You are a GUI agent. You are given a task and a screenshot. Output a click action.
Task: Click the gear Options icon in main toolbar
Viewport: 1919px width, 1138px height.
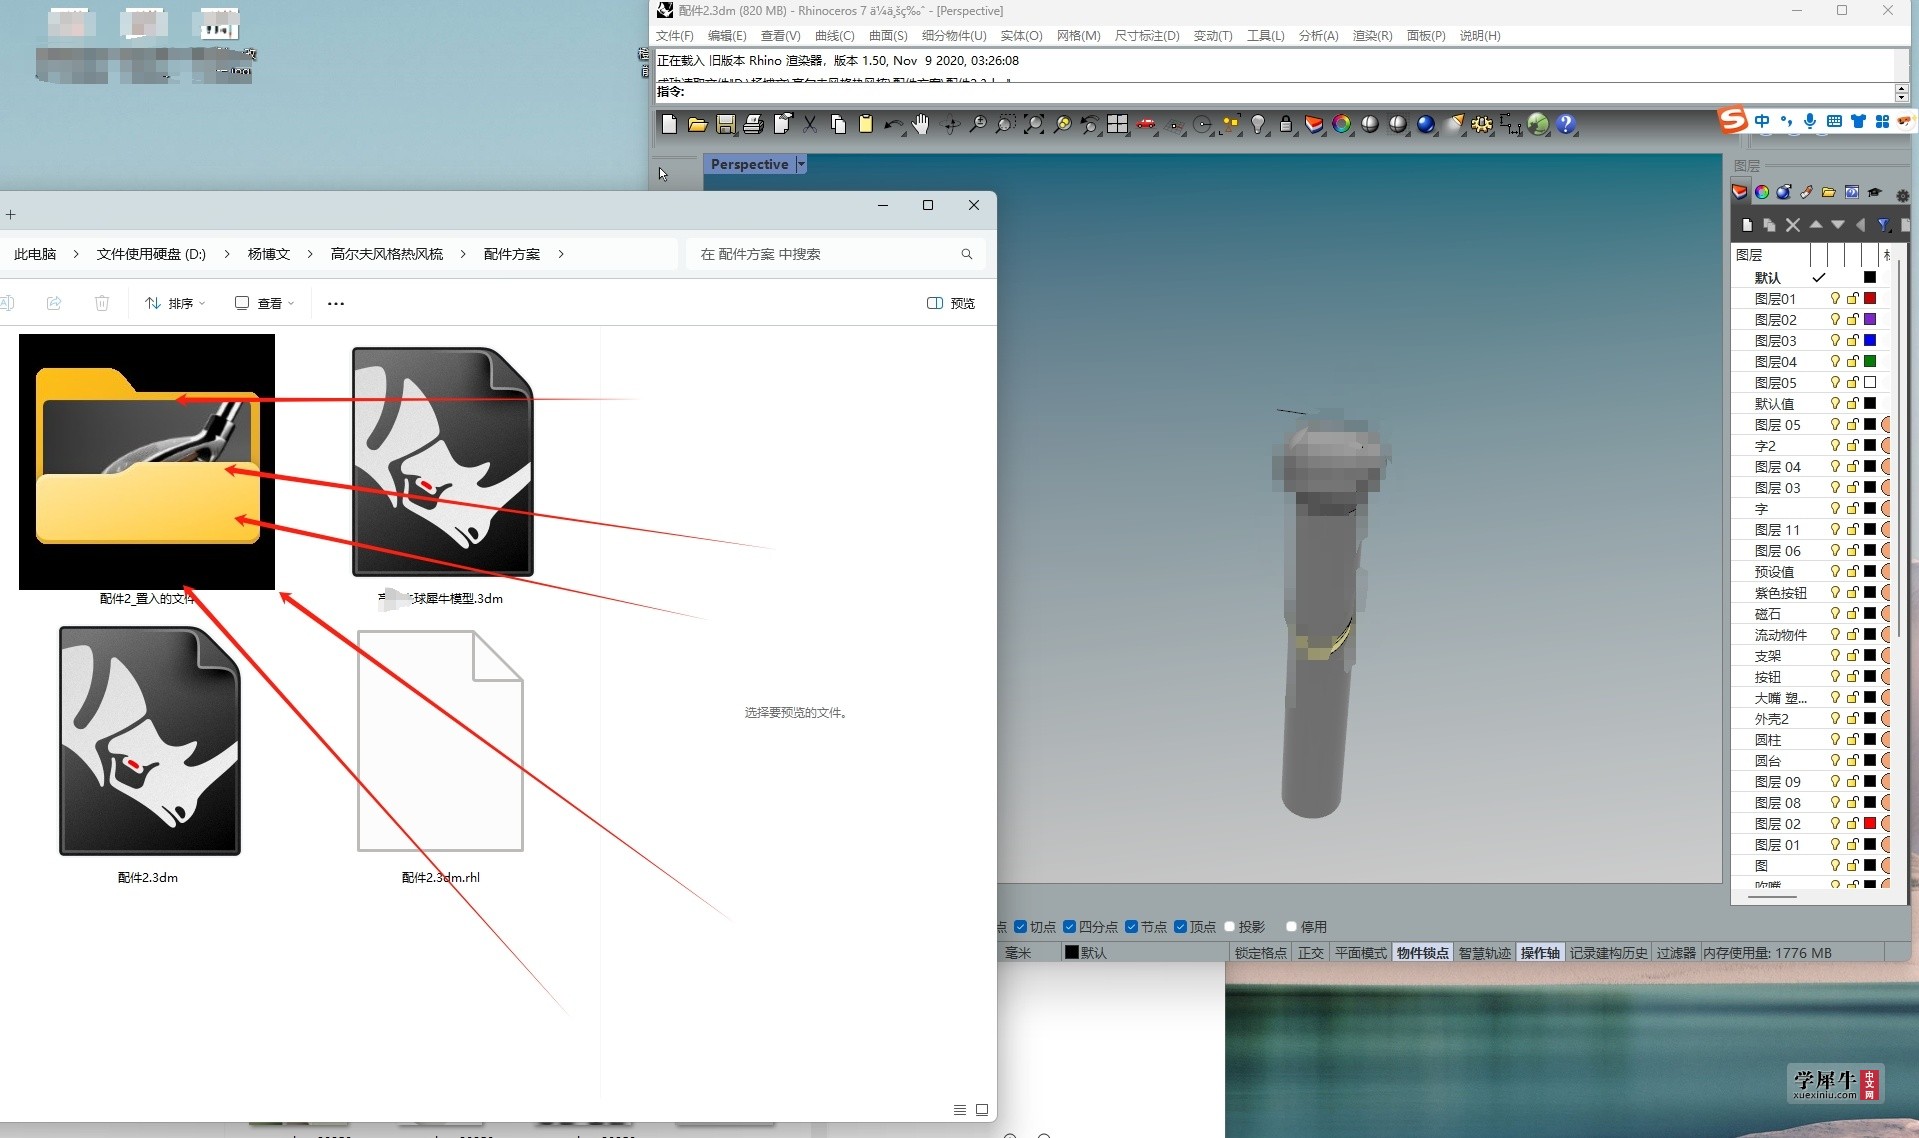tap(1482, 124)
